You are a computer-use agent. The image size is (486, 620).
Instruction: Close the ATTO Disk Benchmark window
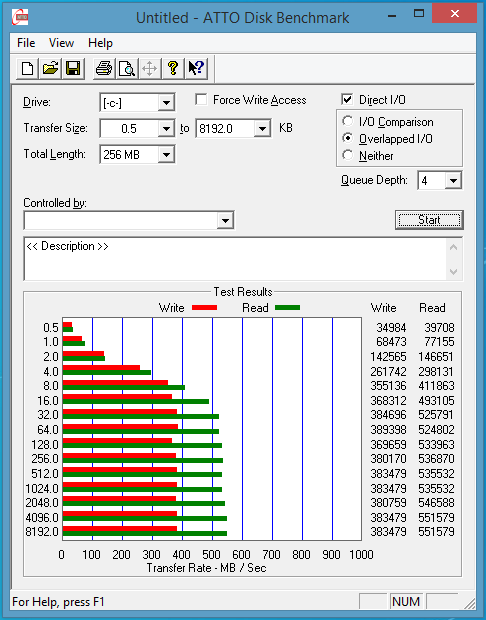coord(454,14)
